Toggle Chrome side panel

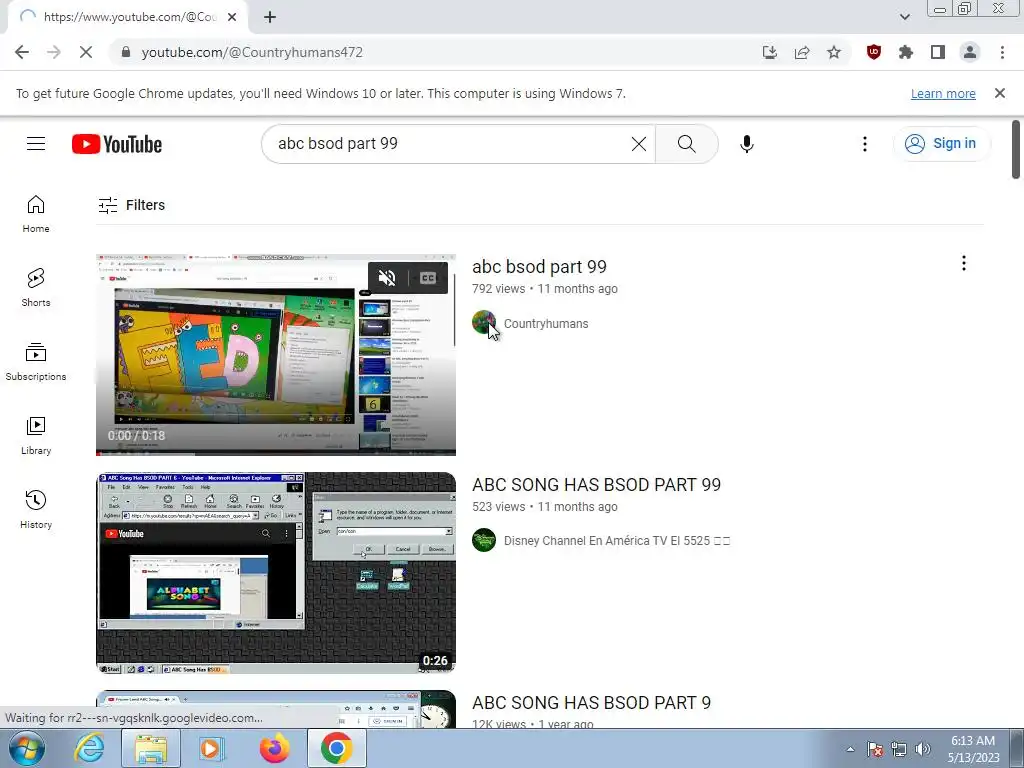[x=938, y=52]
